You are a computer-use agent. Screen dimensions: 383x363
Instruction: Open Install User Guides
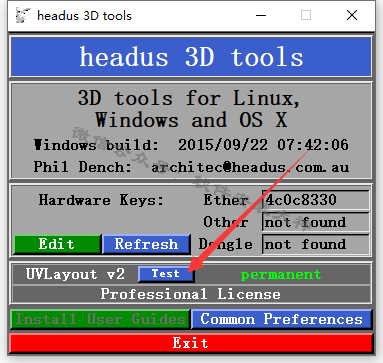coord(100,319)
